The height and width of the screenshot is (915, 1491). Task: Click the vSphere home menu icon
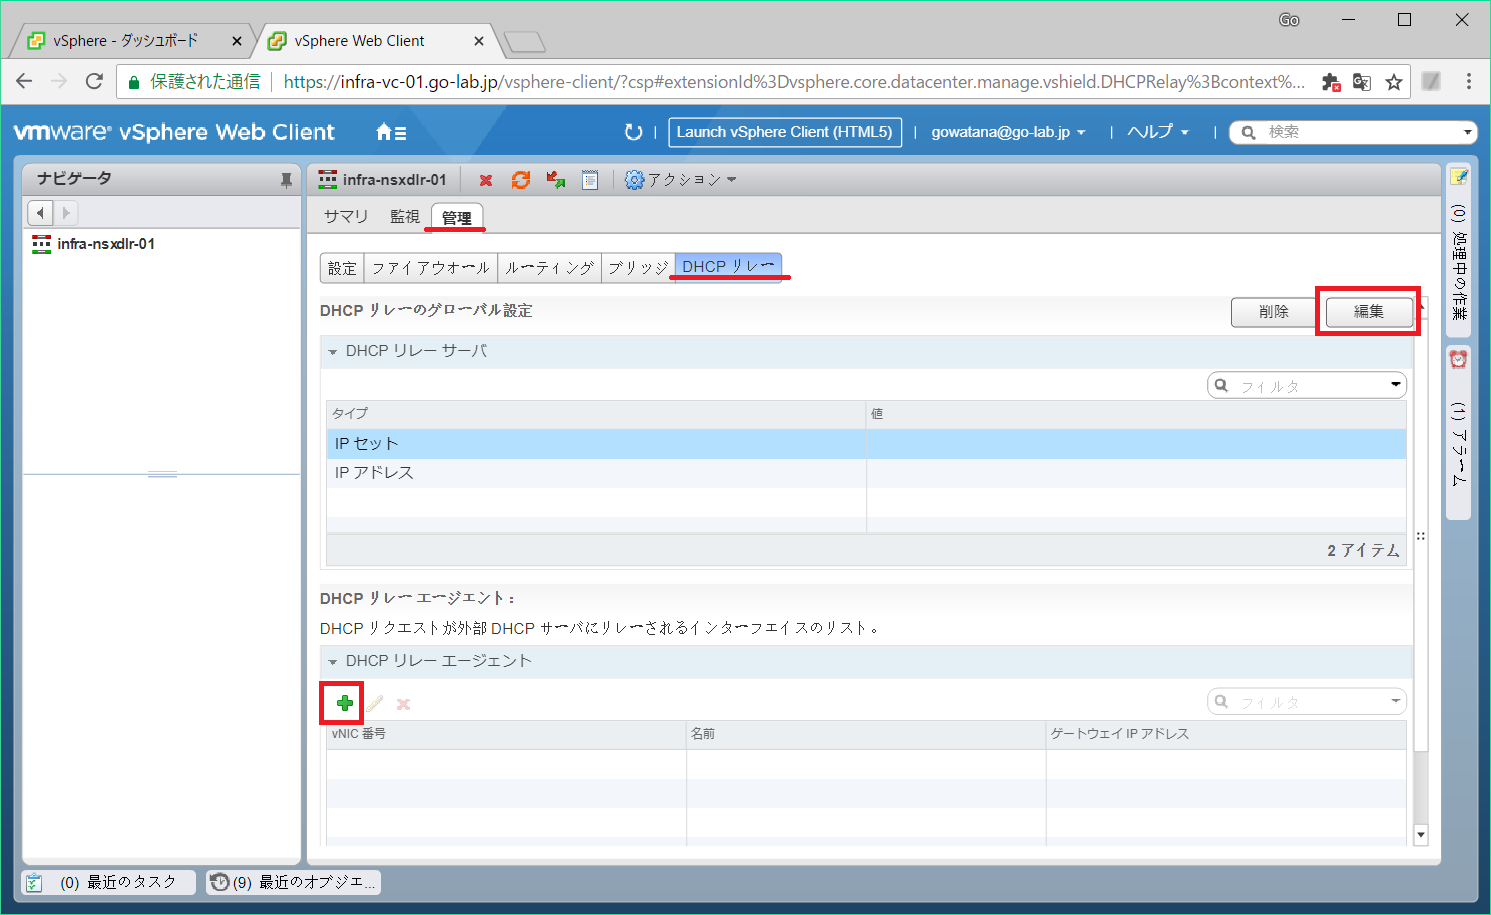[x=390, y=132]
